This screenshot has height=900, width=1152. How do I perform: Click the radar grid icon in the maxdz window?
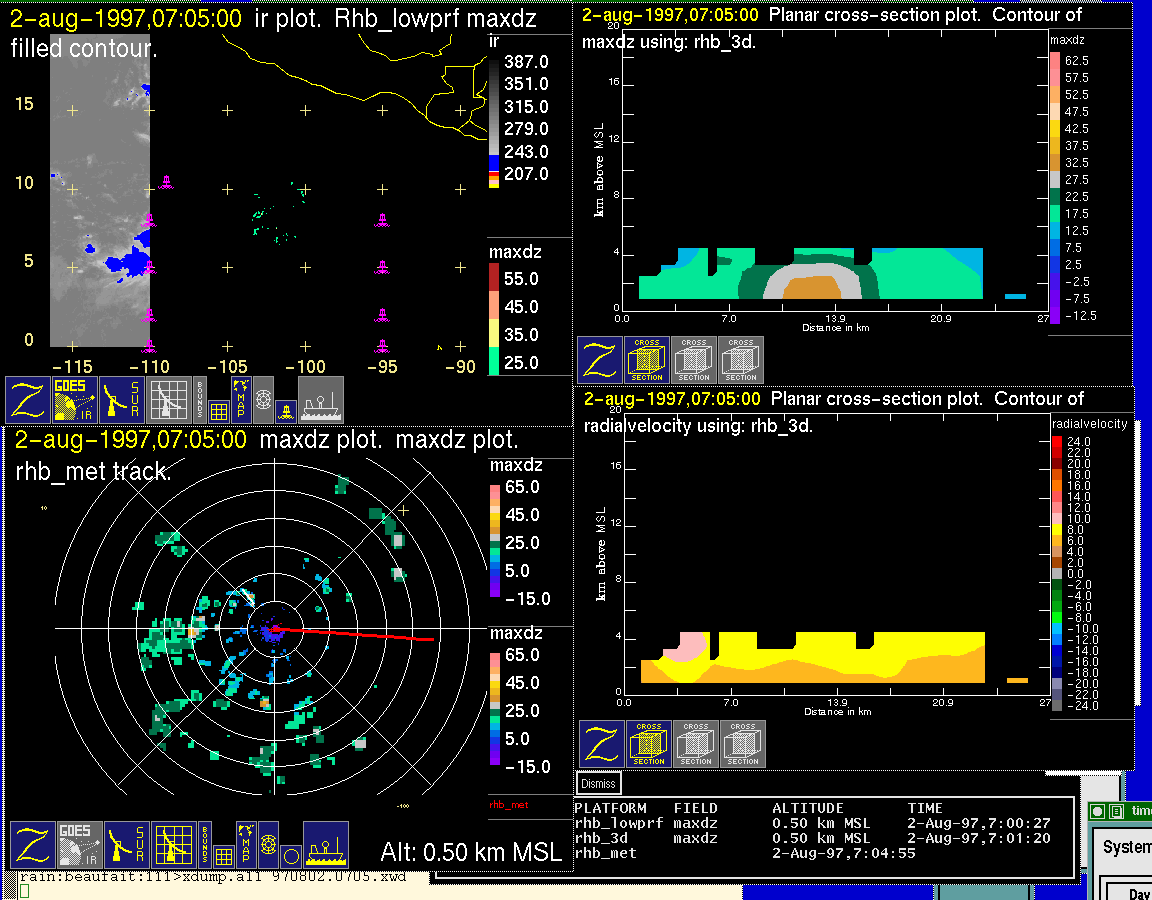click(173, 846)
